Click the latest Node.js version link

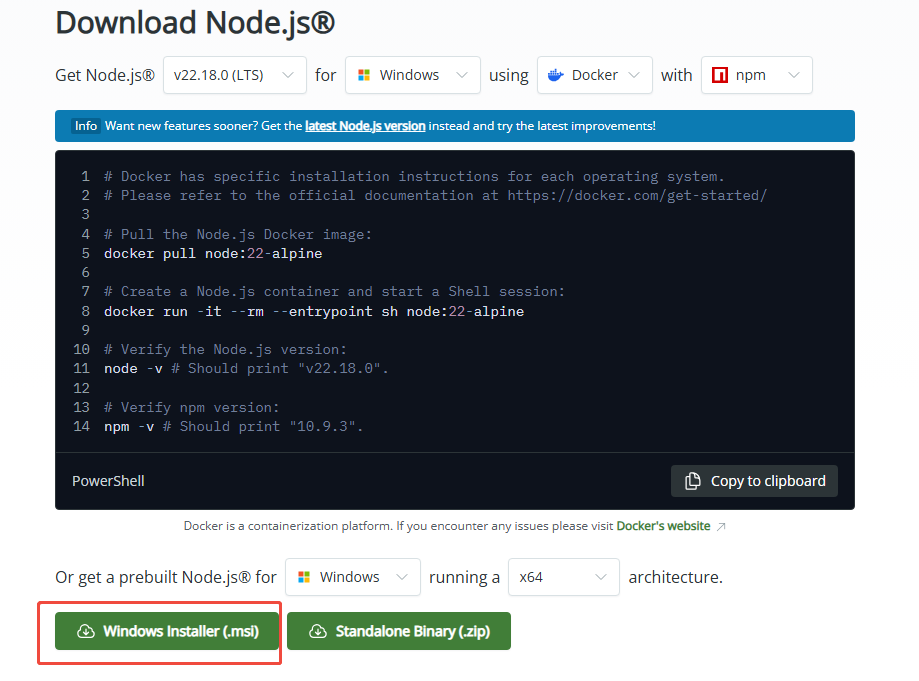365,126
